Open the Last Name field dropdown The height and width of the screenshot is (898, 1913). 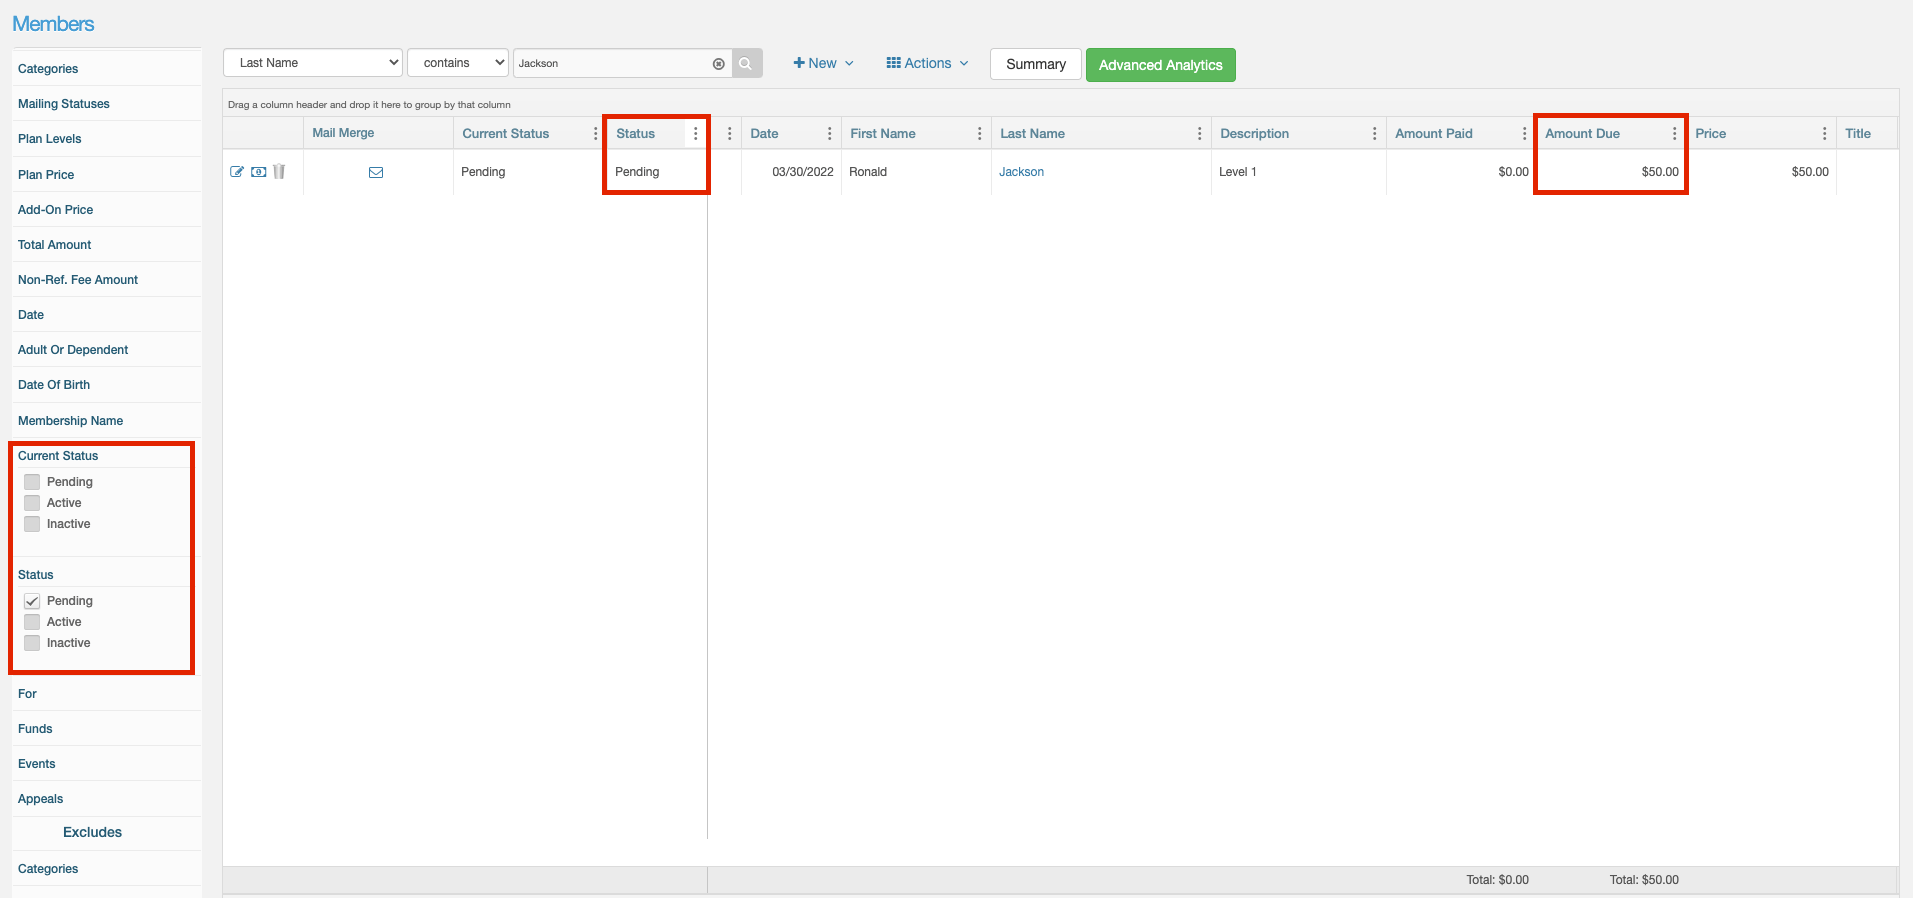coord(313,63)
